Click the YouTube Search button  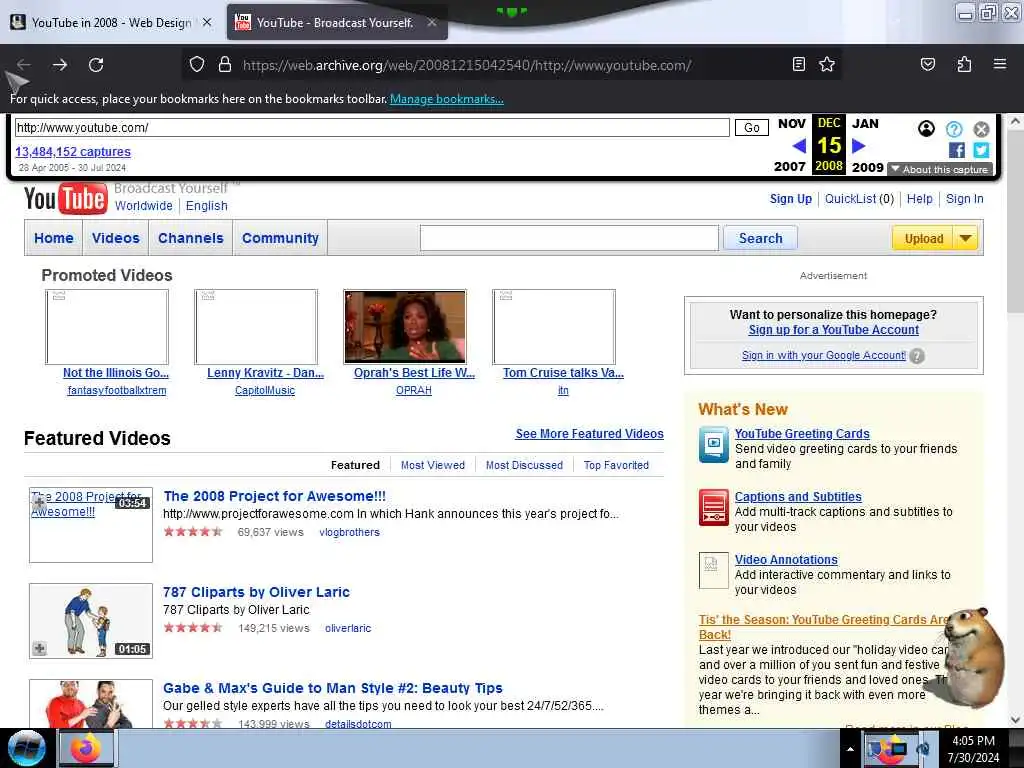tap(760, 238)
